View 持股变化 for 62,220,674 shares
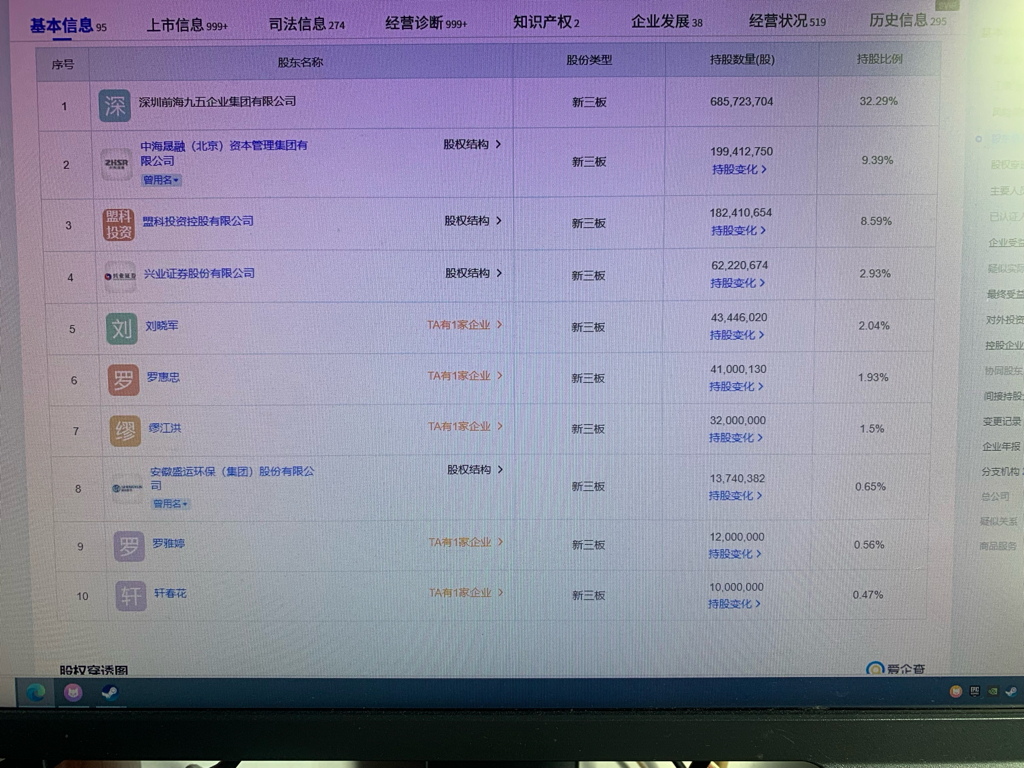This screenshot has width=1024, height=768. tap(737, 283)
